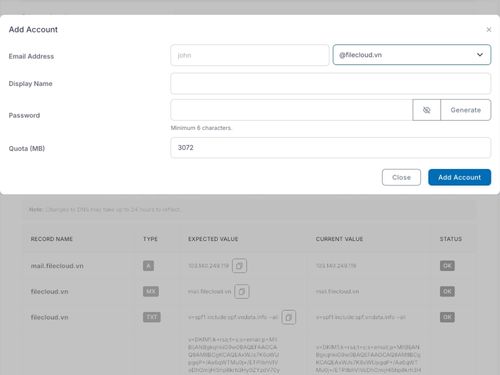Click the STATUS column header
The image size is (500, 375).
click(451, 239)
